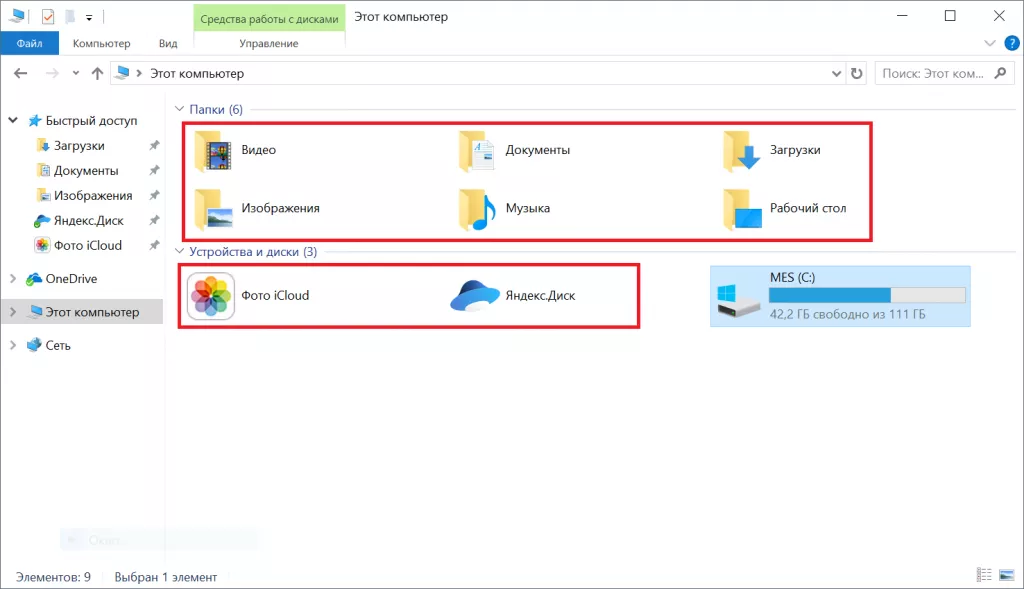Expand the Сеть tree node

[x=13, y=345]
